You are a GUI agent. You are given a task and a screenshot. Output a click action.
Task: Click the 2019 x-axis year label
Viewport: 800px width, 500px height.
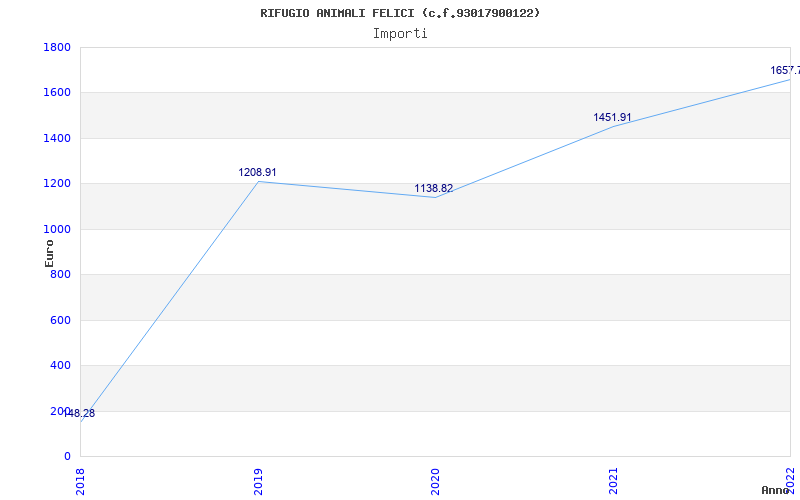point(258,481)
